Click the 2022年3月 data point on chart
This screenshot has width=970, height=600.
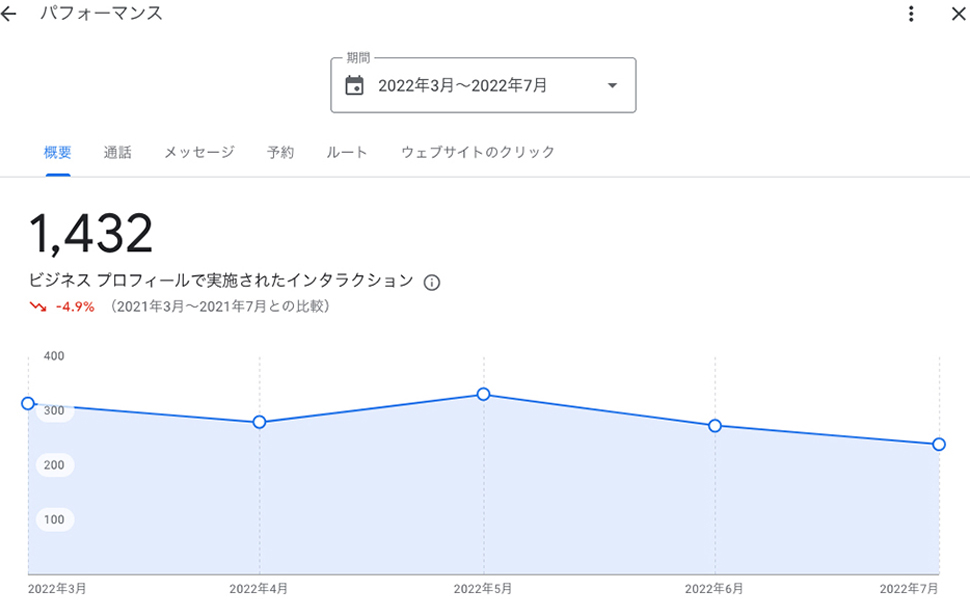tap(28, 404)
